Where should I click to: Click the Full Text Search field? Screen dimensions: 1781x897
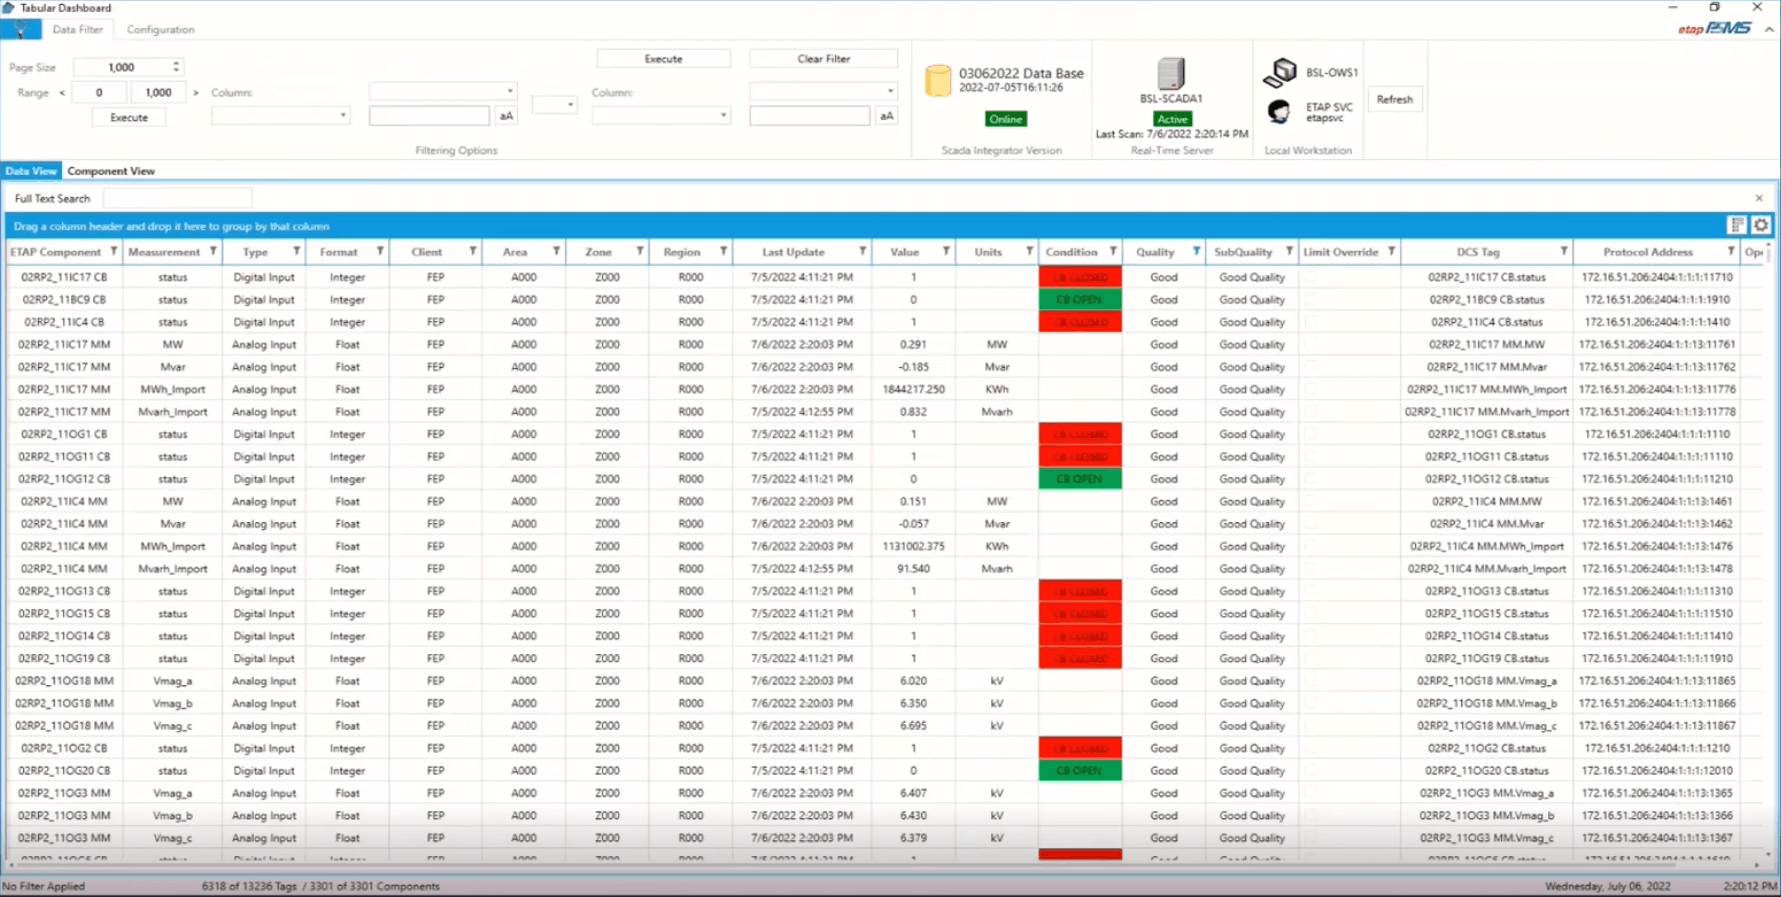(178, 198)
